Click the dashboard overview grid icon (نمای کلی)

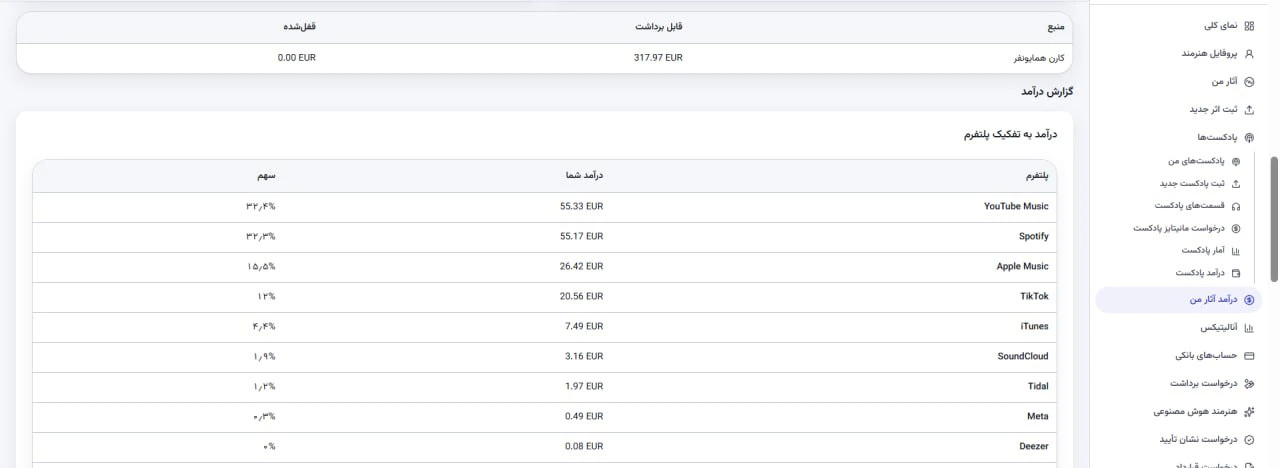pos(1248,26)
